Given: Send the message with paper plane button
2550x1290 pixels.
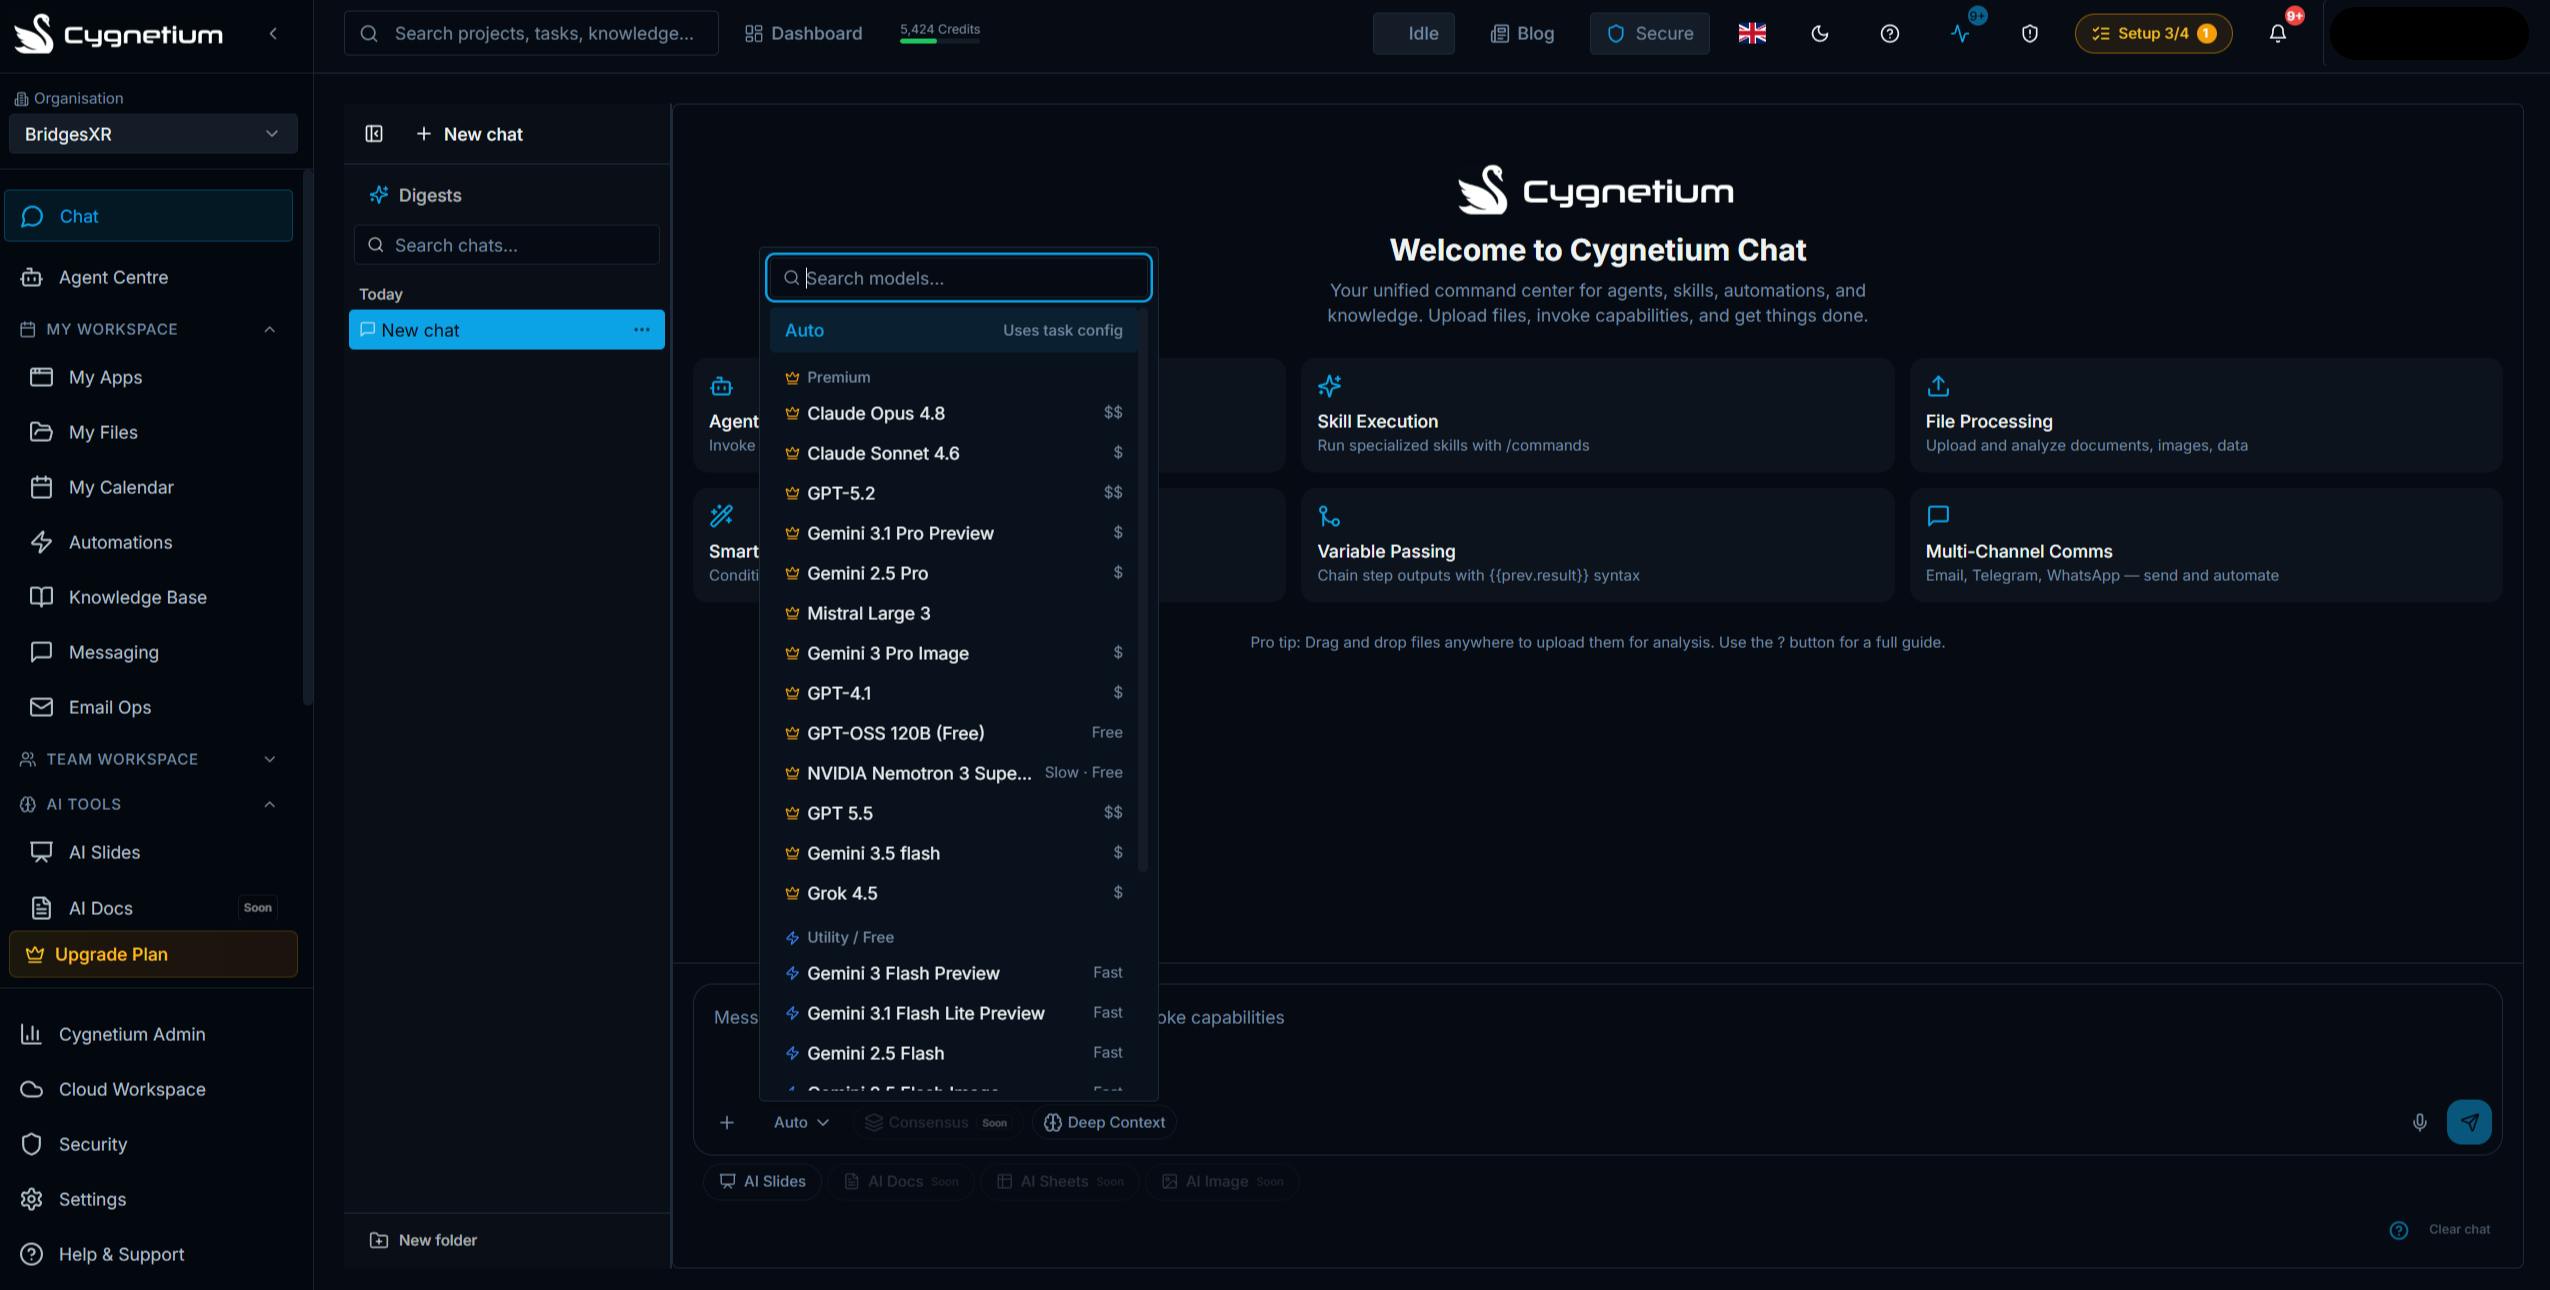Looking at the screenshot, I should tap(2469, 1122).
